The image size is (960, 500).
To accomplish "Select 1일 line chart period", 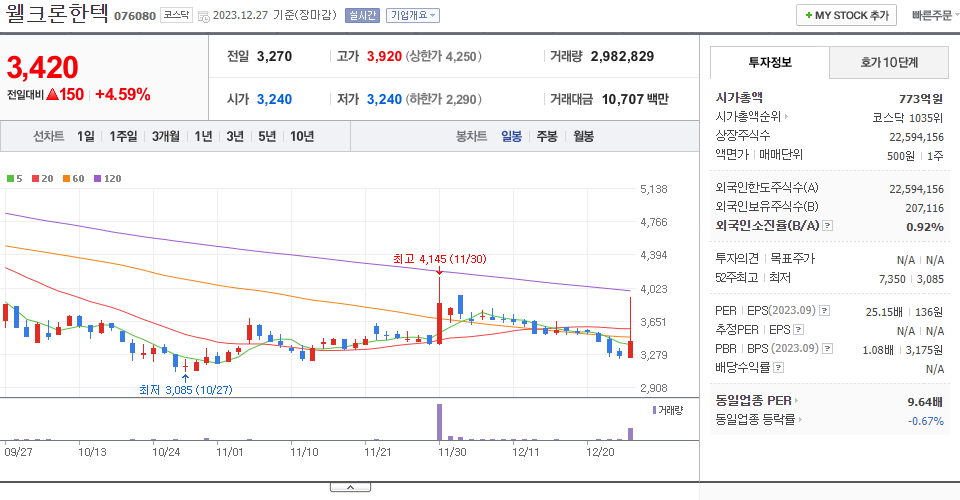I will (86, 136).
